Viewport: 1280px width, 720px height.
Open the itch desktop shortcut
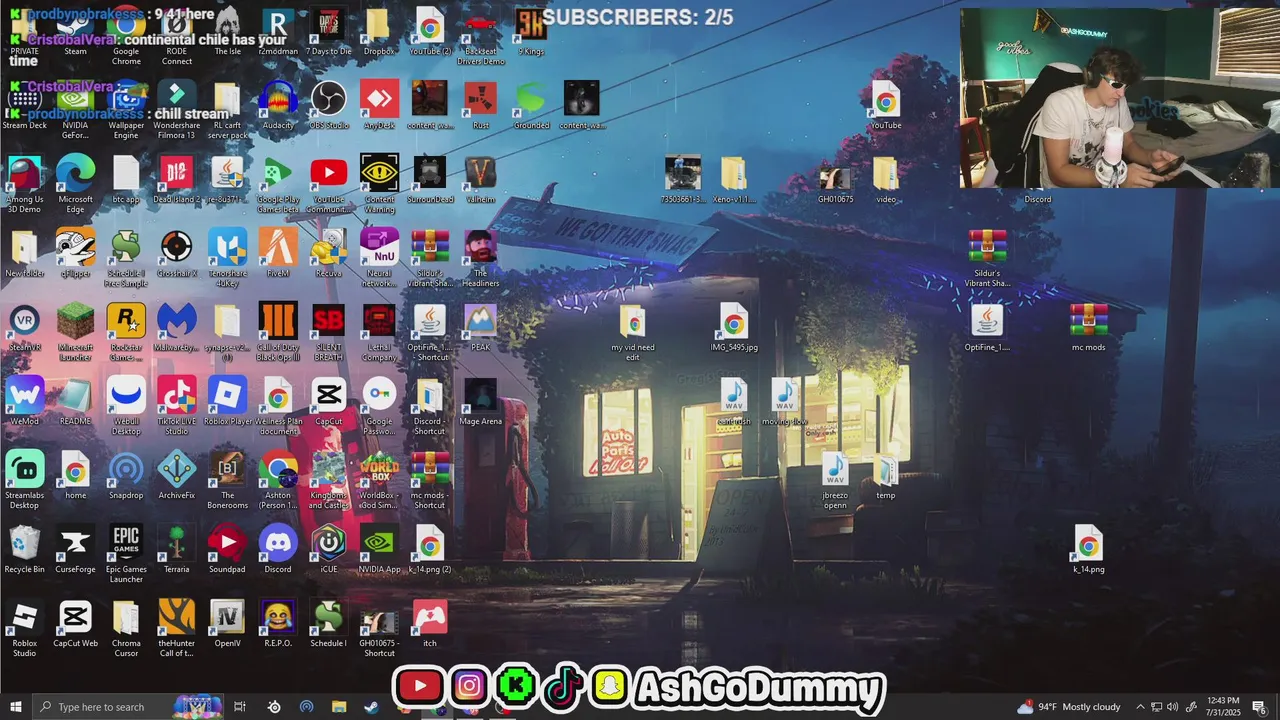point(430,624)
